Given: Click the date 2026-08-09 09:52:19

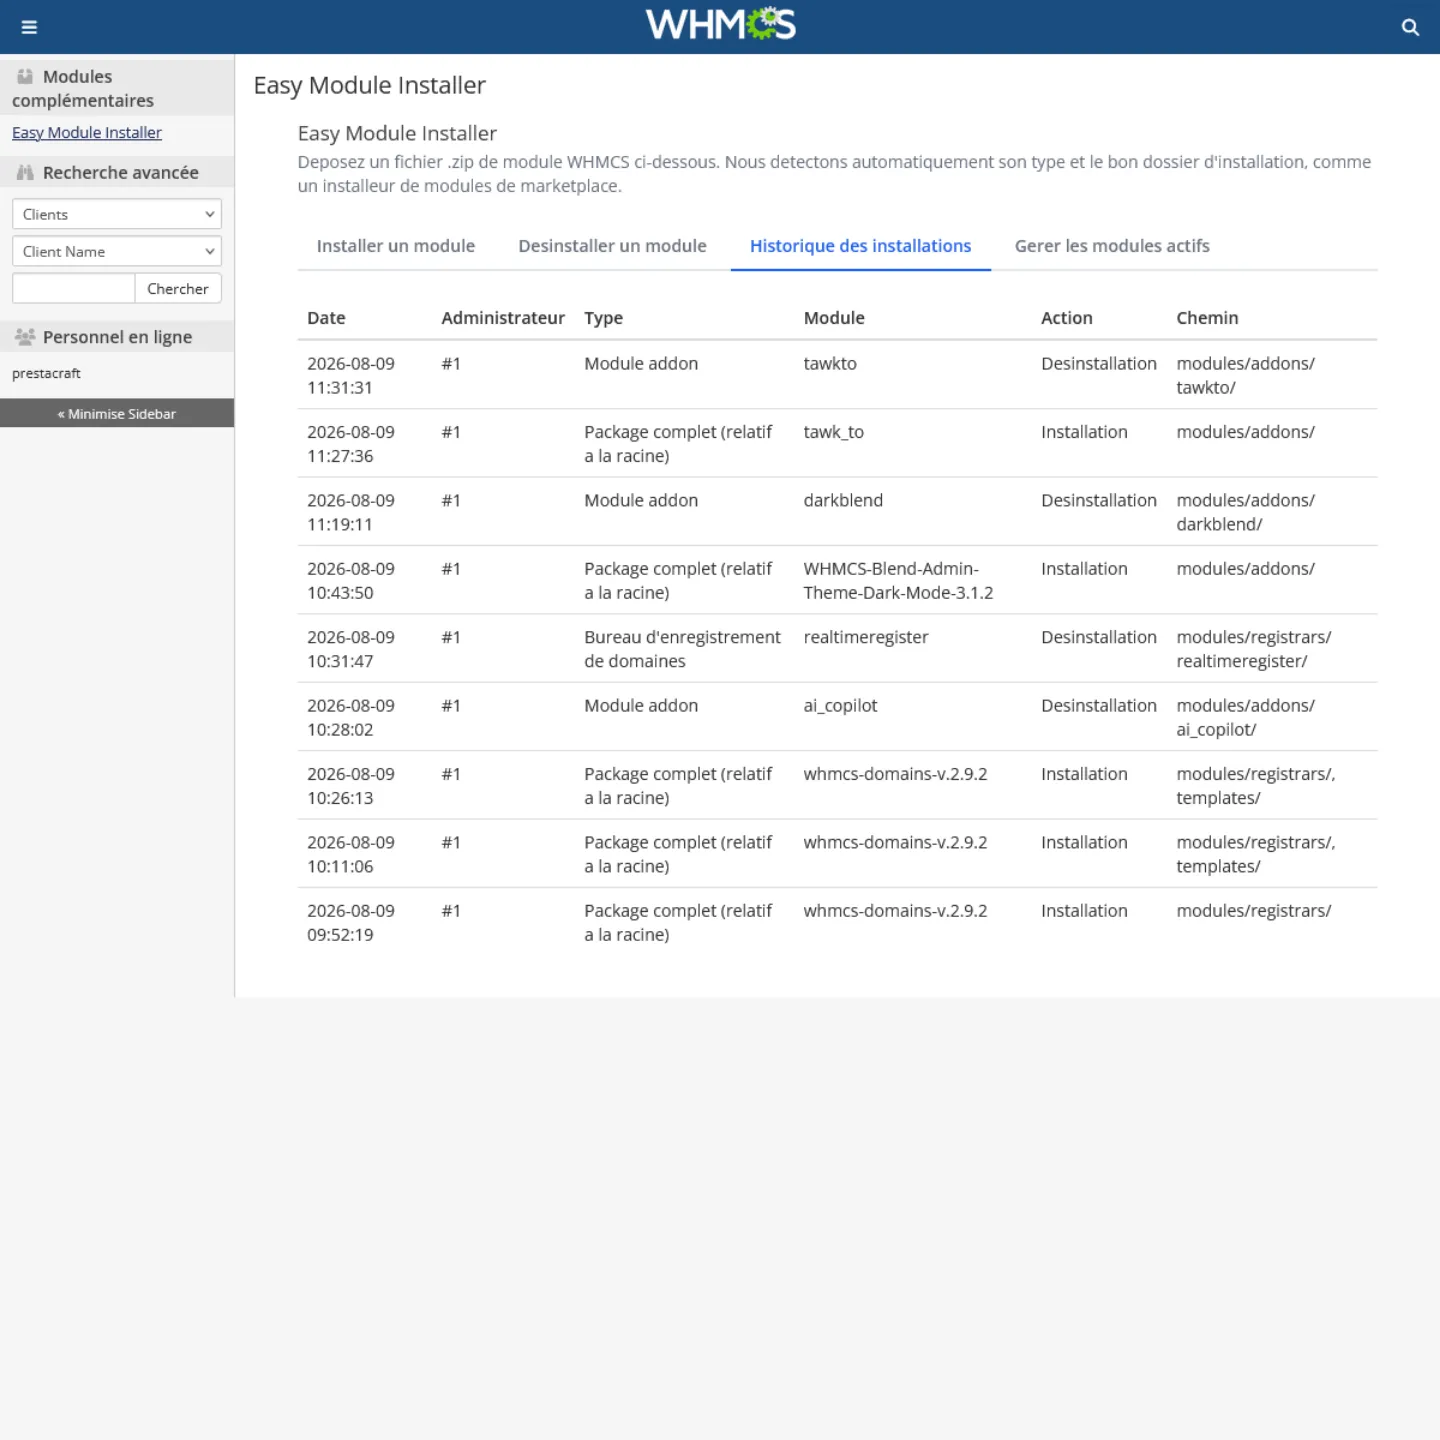Looking at the screenshot, I should [351, 922].
